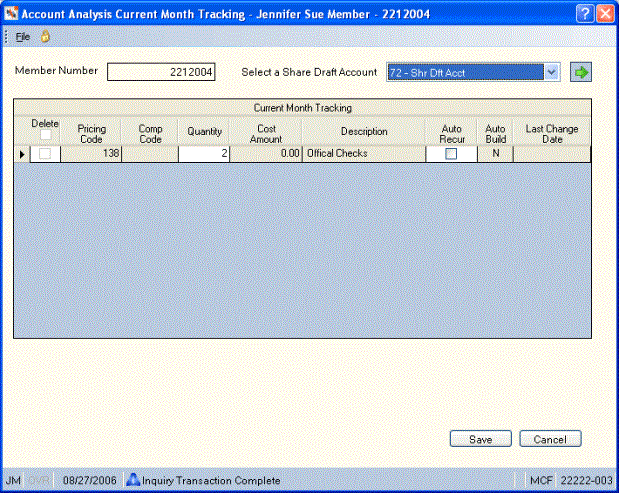Click the OVR indicator in status bar
Image resolution: width=619 pixels, height=493 pixels.
39,480
